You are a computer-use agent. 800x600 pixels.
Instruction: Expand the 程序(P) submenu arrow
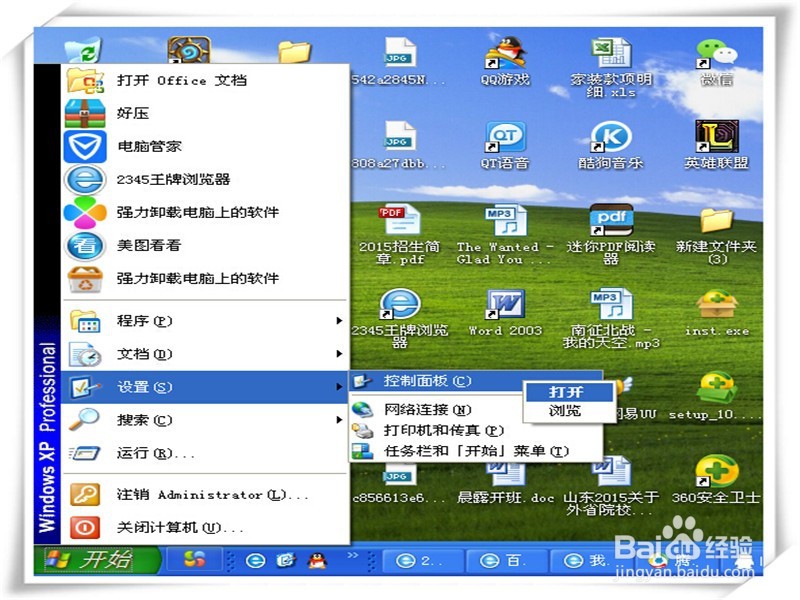(339, 320)
